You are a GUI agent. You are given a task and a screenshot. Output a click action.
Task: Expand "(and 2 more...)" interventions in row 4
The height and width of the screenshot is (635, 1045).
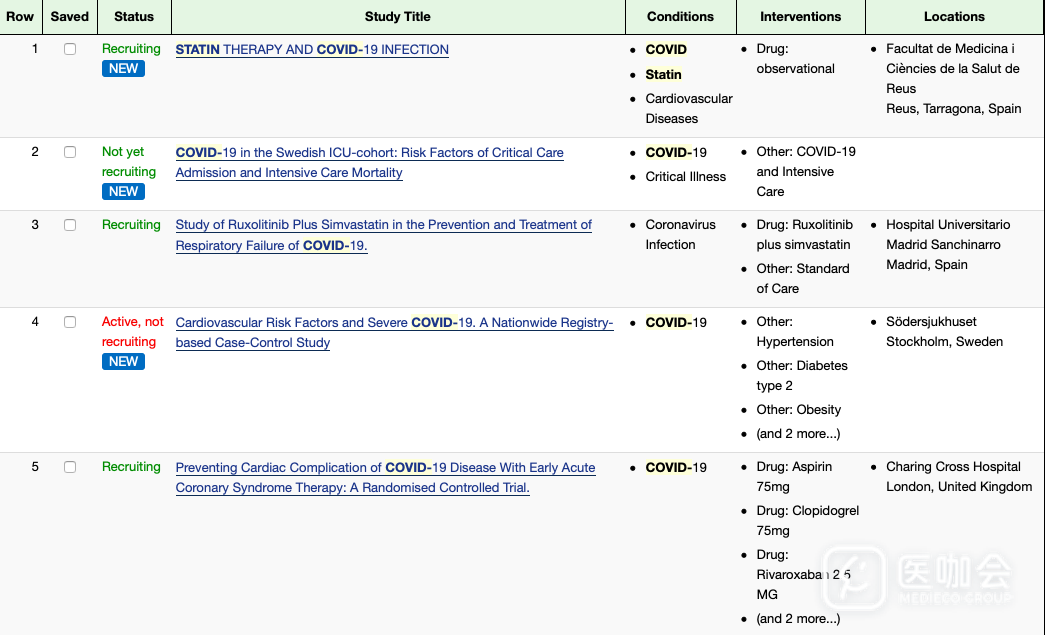798,434
